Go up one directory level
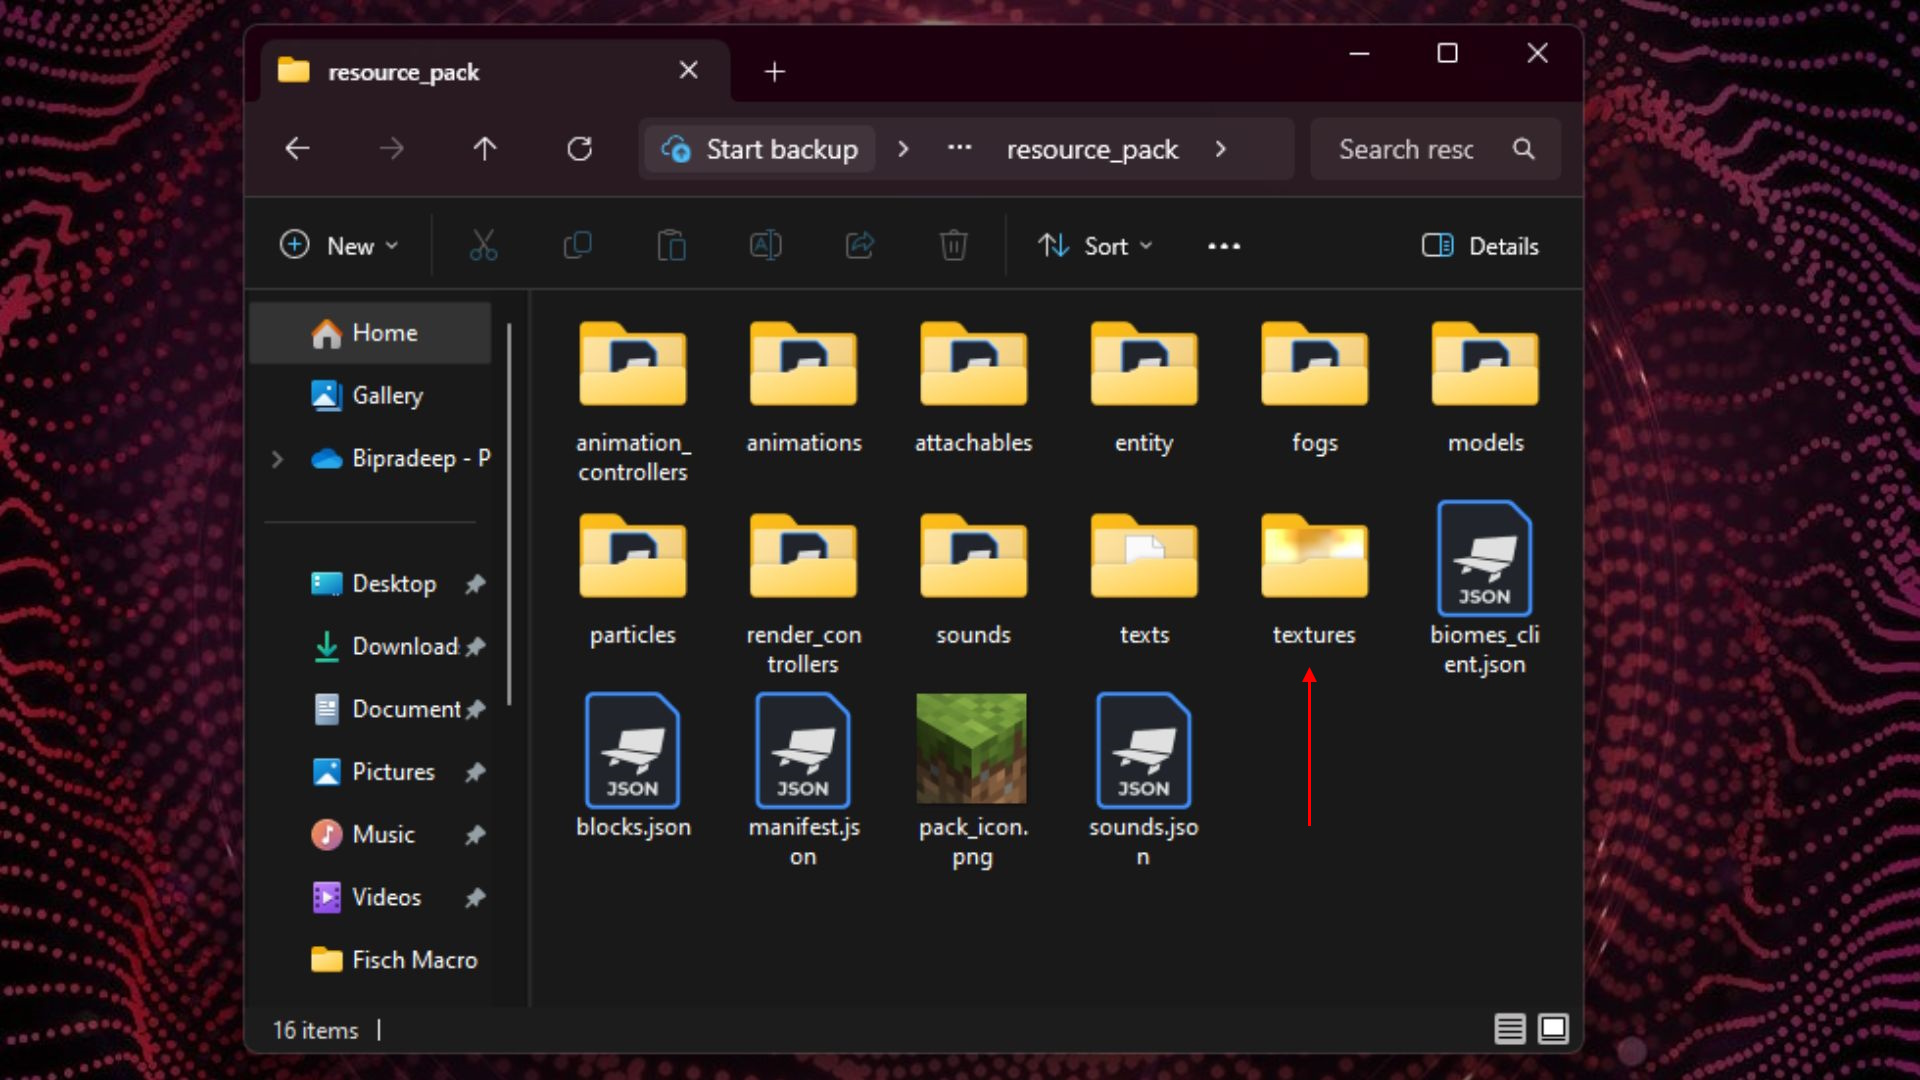Screen dimensions: 1920x1080 pyautogui.click(x=485, y=149)
